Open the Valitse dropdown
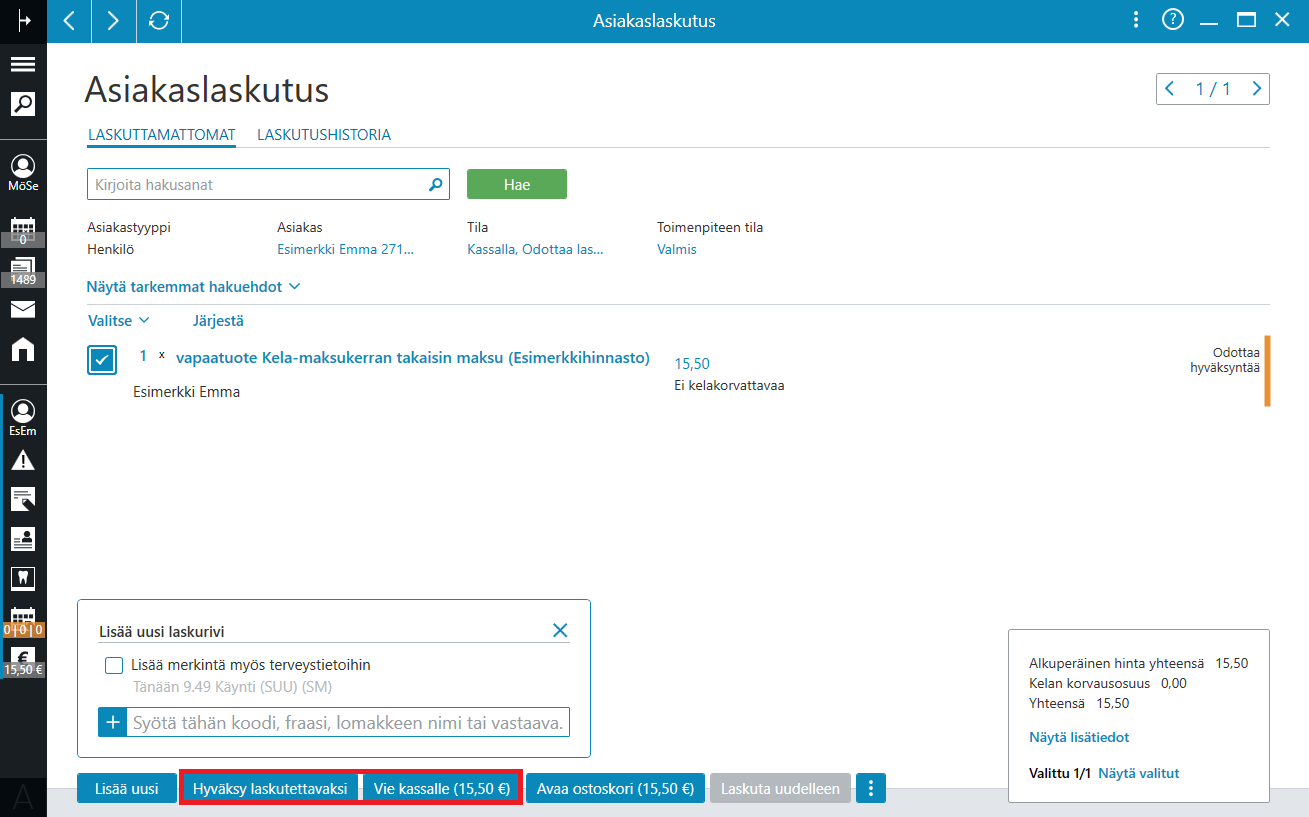This screenshot has height=817, width=1309. (118, 321)
